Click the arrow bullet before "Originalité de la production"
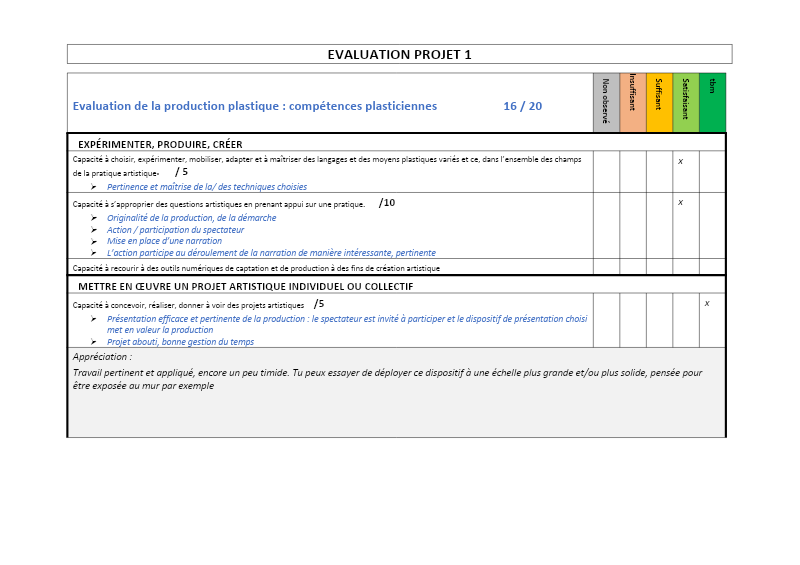The width and height of the screenshot is (800, 565). (x=94, y=218)
